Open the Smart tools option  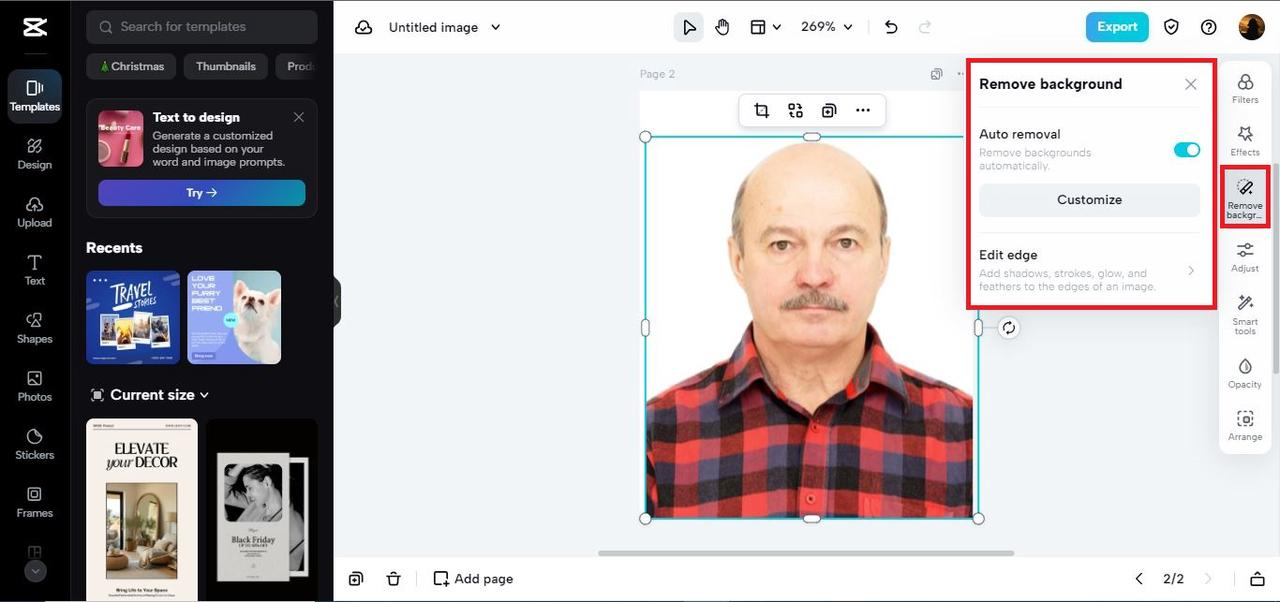[1245, 314]
